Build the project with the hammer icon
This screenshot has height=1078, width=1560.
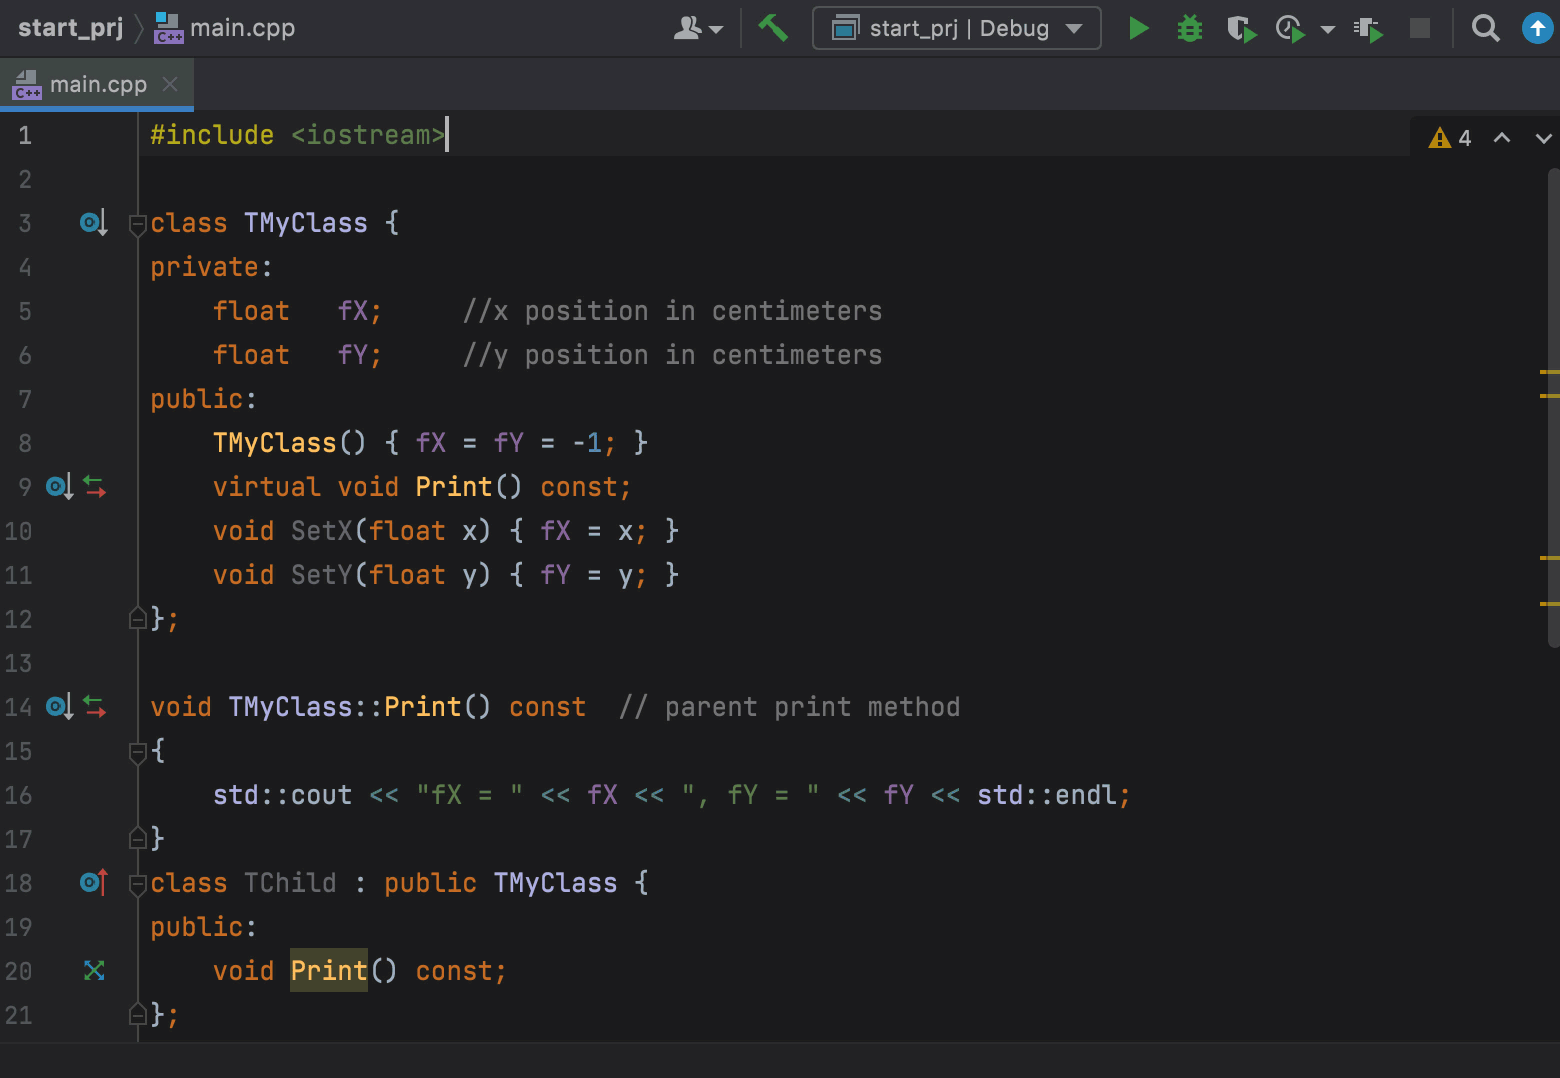click(x=772, y=28)
